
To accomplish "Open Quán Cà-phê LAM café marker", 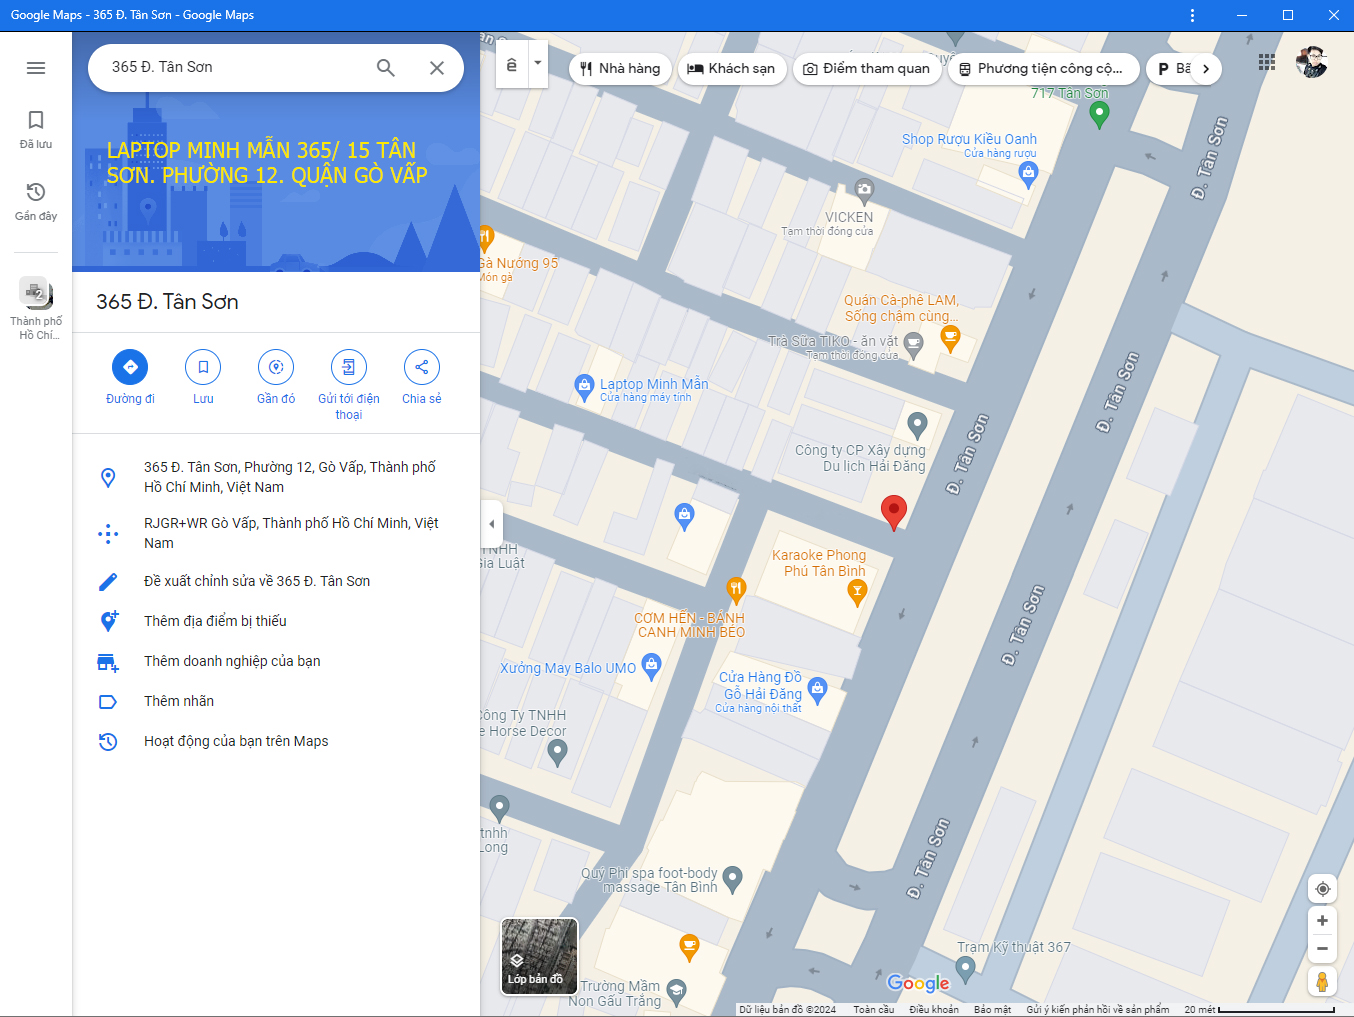I will point(950,337).
